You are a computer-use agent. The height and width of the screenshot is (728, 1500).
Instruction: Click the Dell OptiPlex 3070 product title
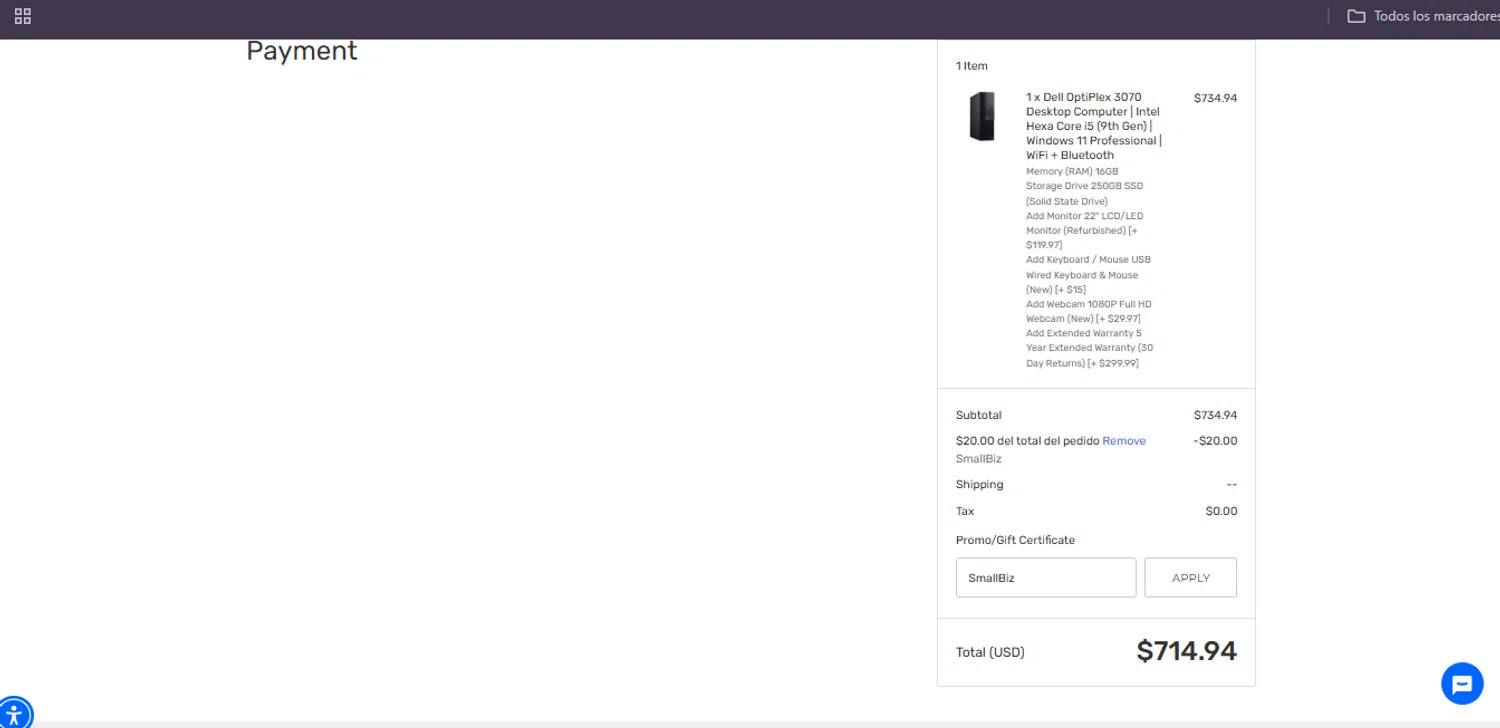(1093, 126)
